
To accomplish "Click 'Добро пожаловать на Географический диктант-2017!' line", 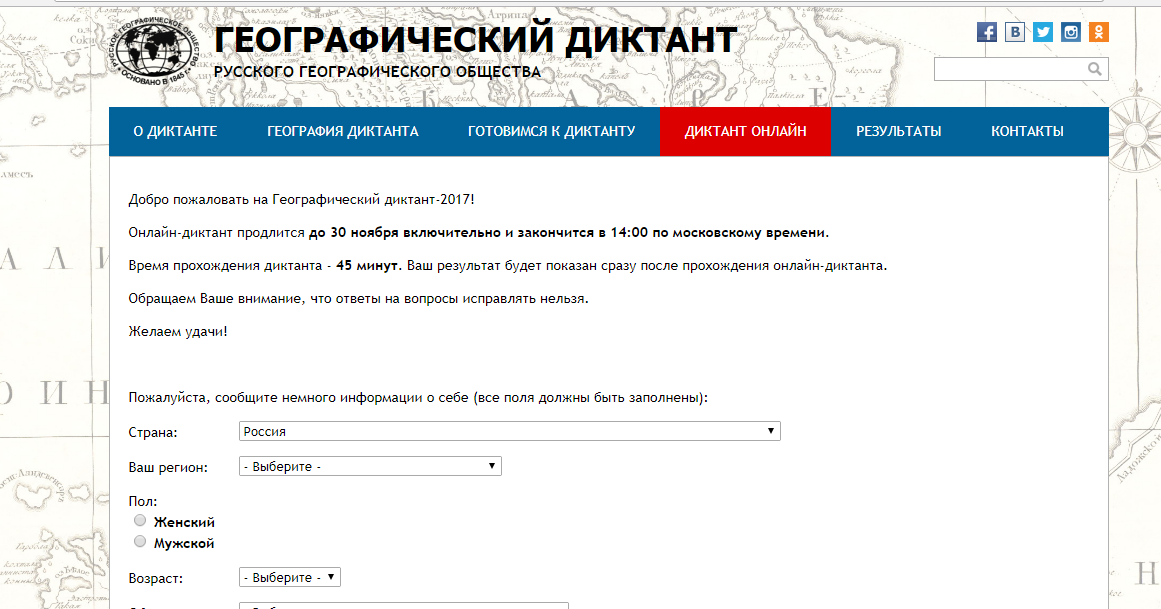I will (301, 199).
